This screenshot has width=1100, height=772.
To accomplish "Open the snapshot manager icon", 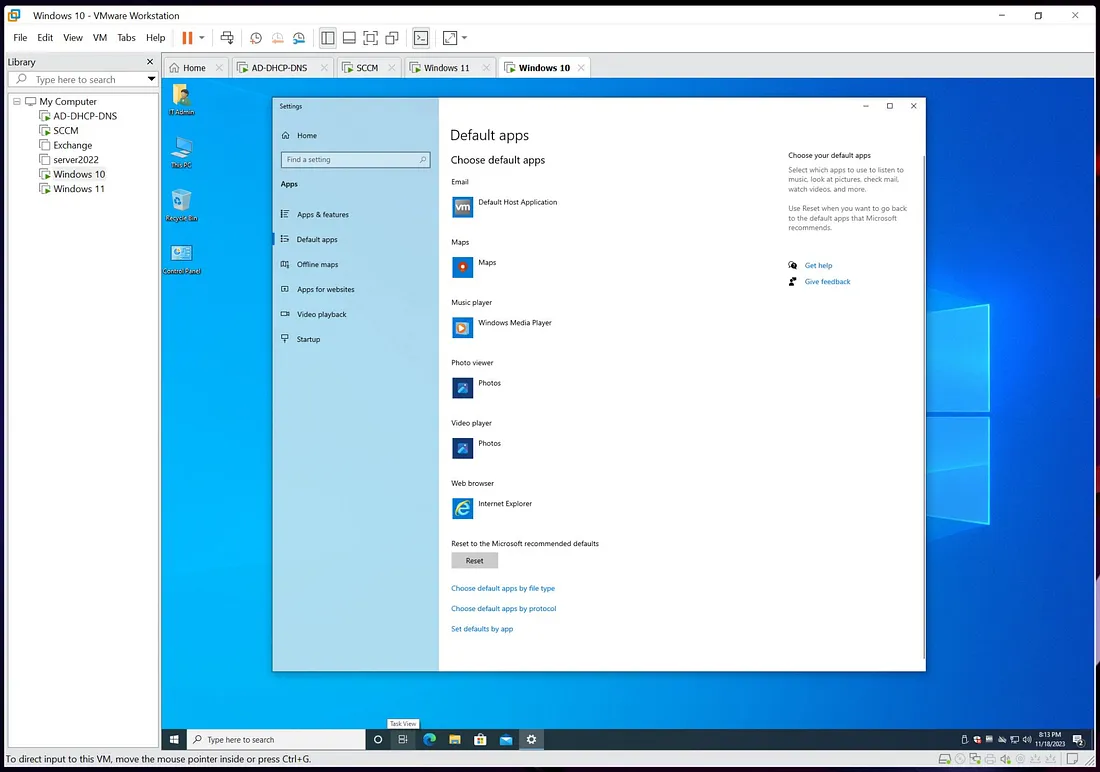I will [299, 38].
